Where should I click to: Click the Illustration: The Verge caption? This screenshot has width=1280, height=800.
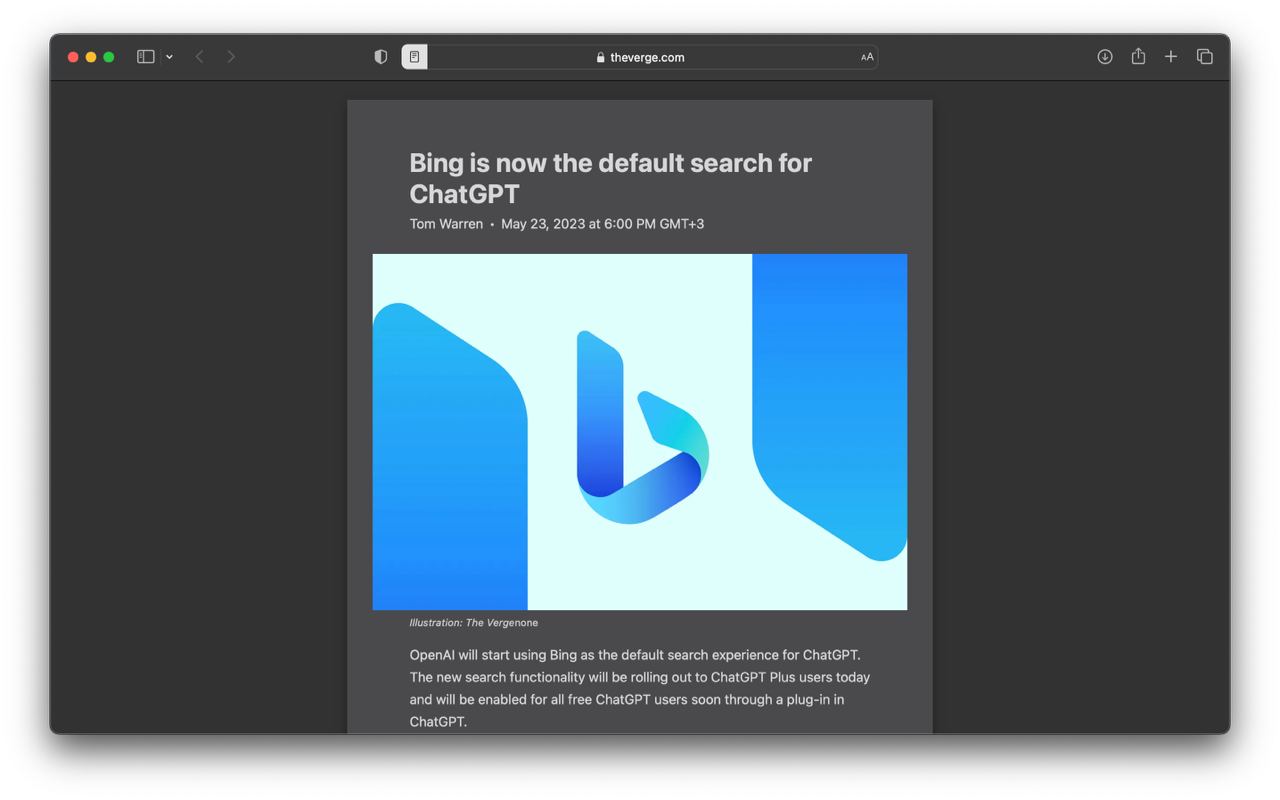pos(474,623)
